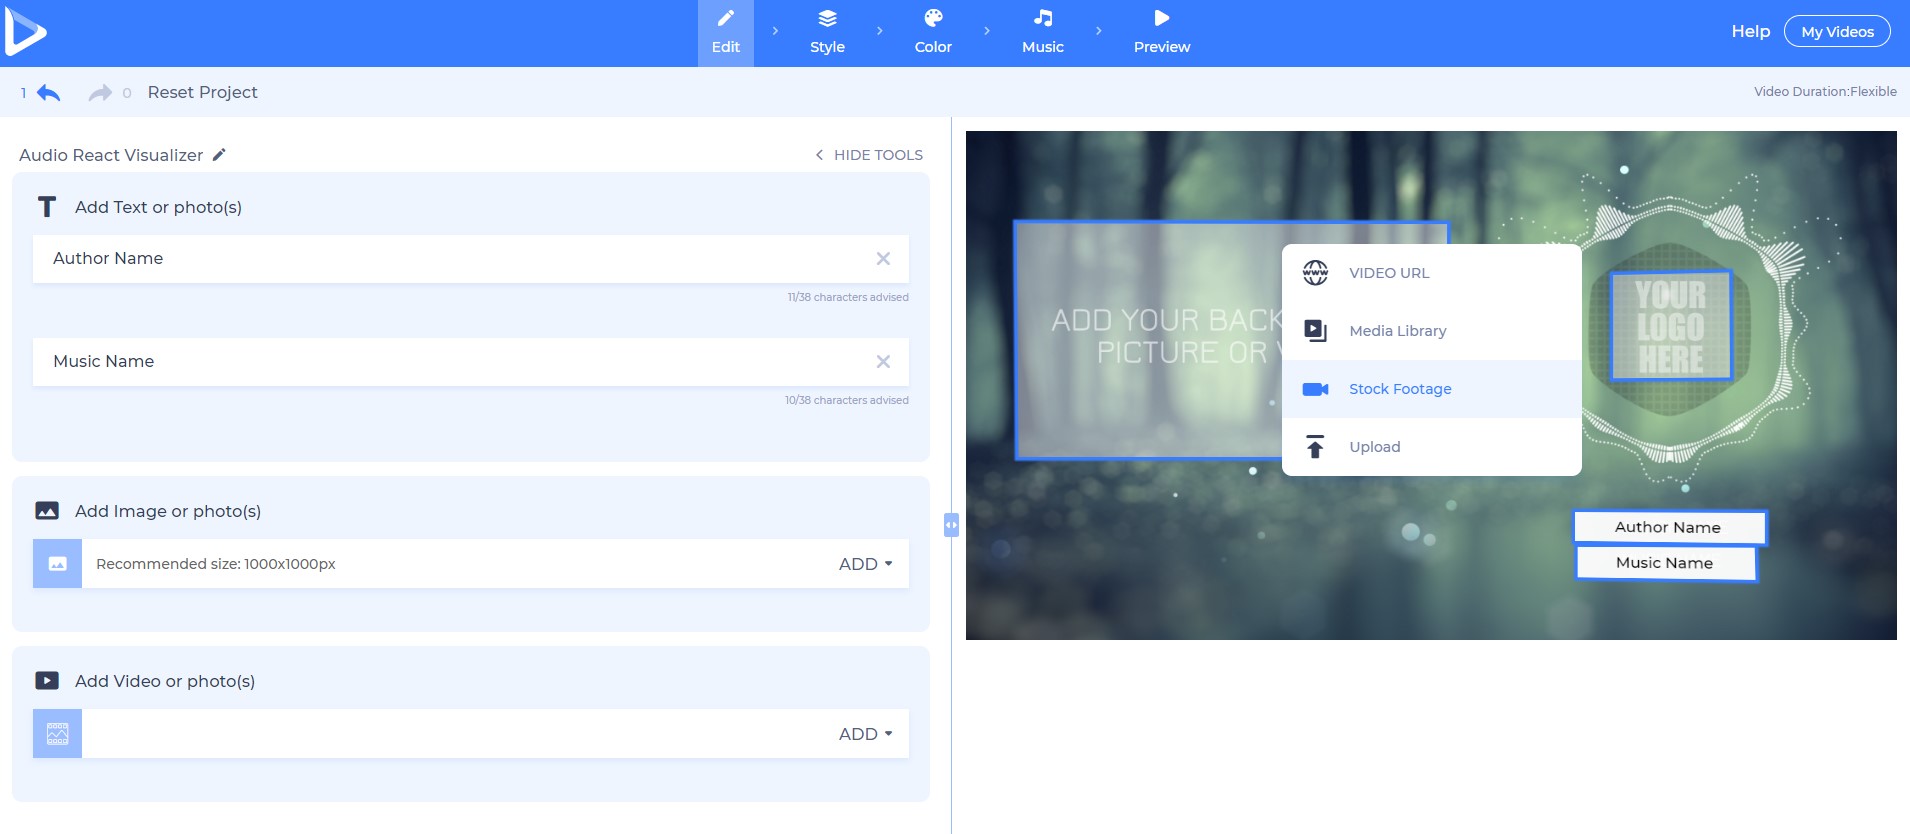This screenshot has width=1910, height=834.
Task: Hide the tools panel
Action: coord(868,155)
